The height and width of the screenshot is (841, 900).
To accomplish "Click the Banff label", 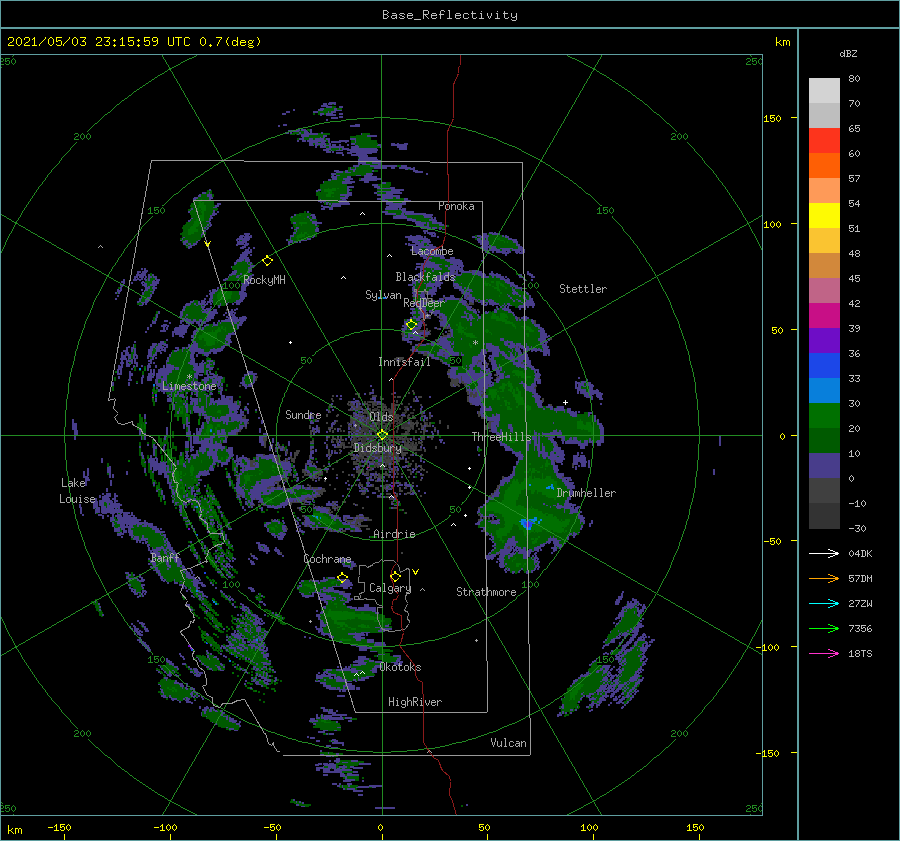I will pos(165,558).
